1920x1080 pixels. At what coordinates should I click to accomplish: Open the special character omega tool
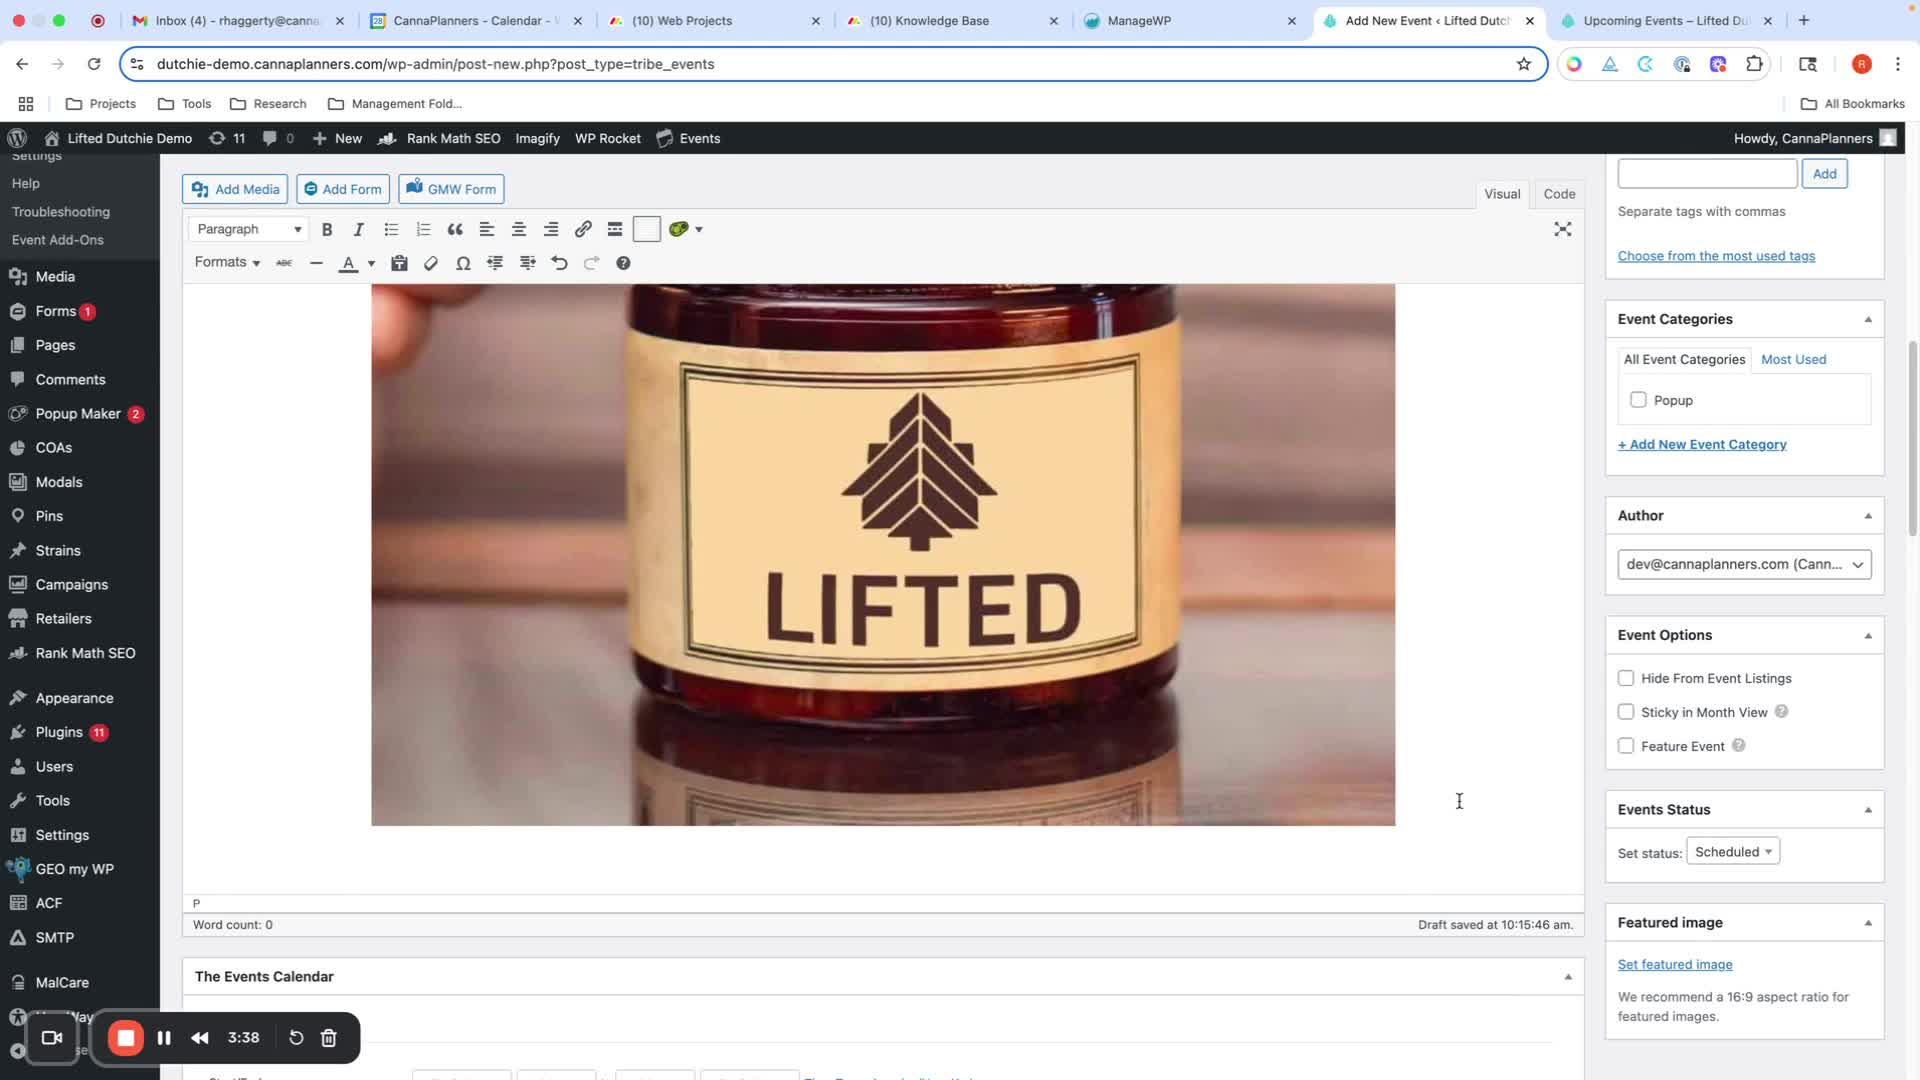coord(463,263)
